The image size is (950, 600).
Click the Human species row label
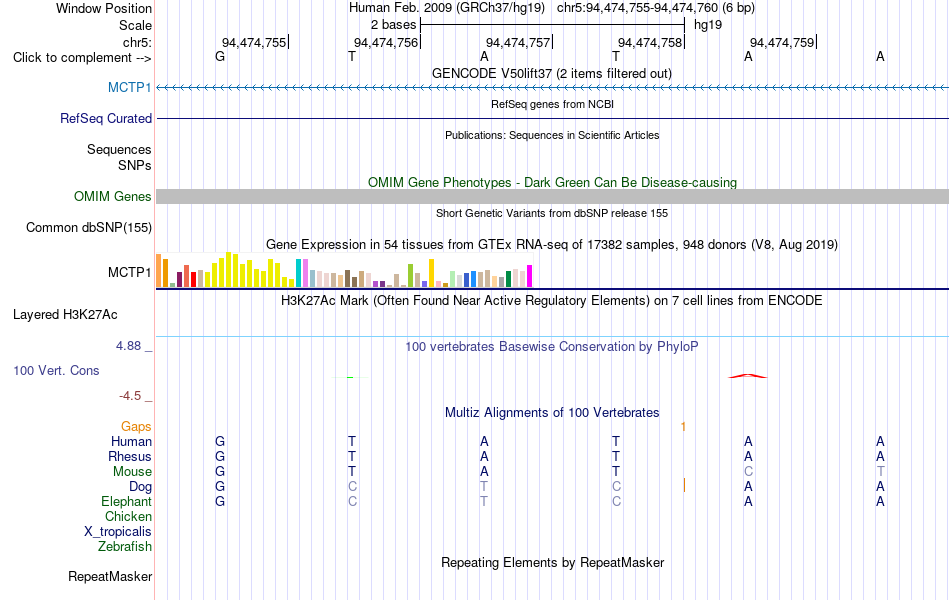click(131, 441)
